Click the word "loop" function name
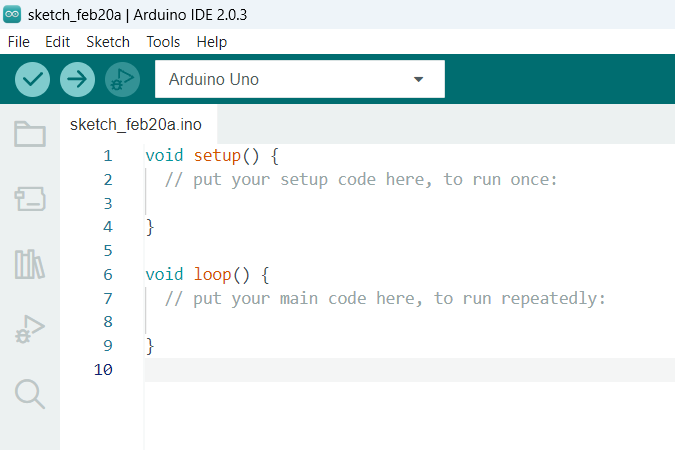 212,274
